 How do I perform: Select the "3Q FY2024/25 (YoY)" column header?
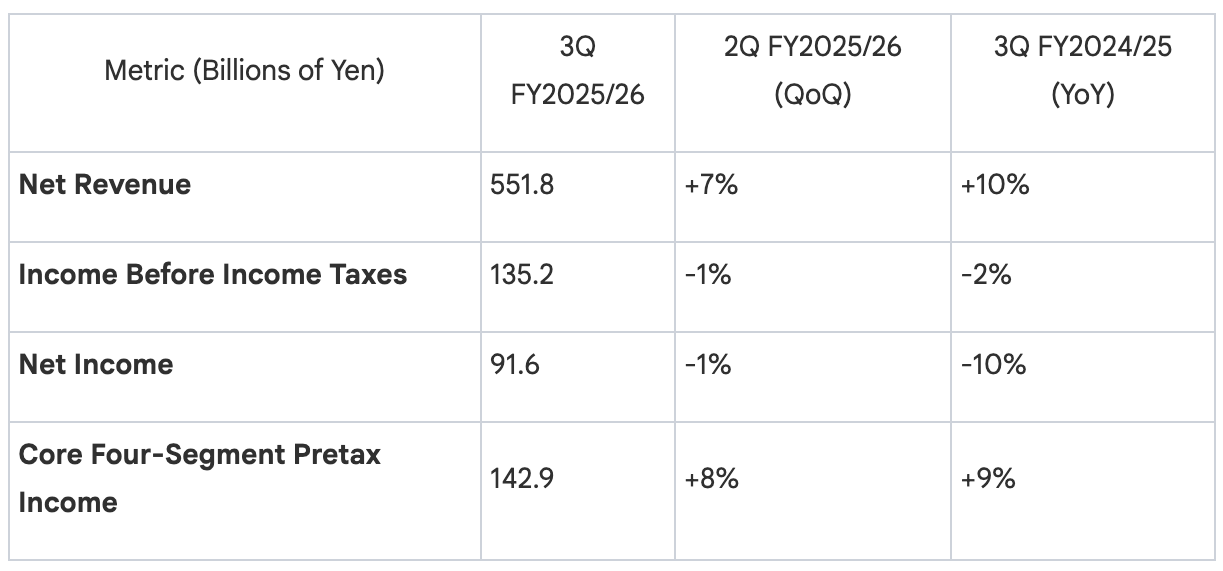point(1082,71)
